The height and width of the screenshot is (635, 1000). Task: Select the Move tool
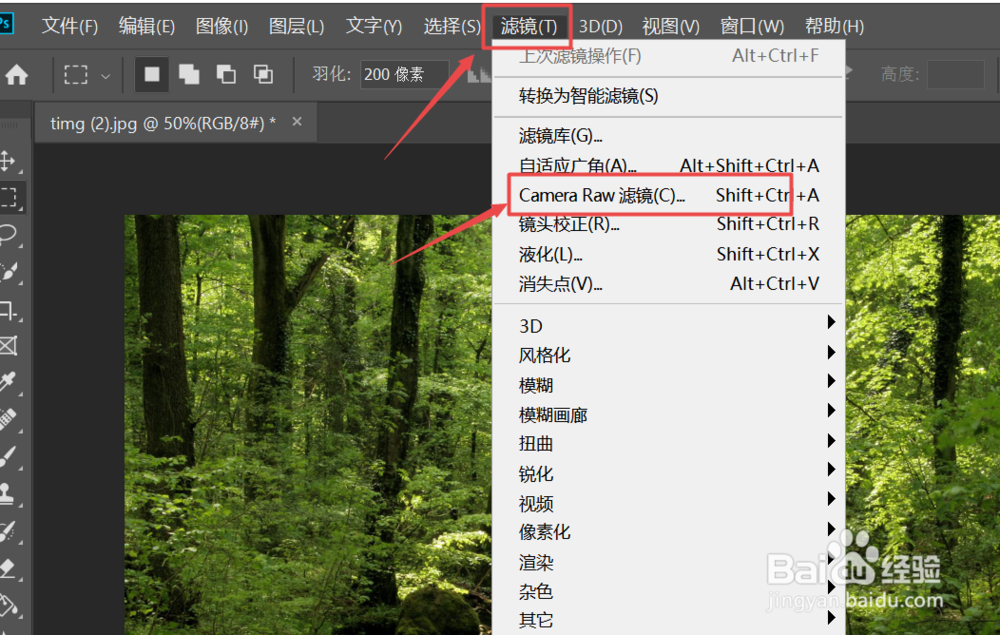8,161
